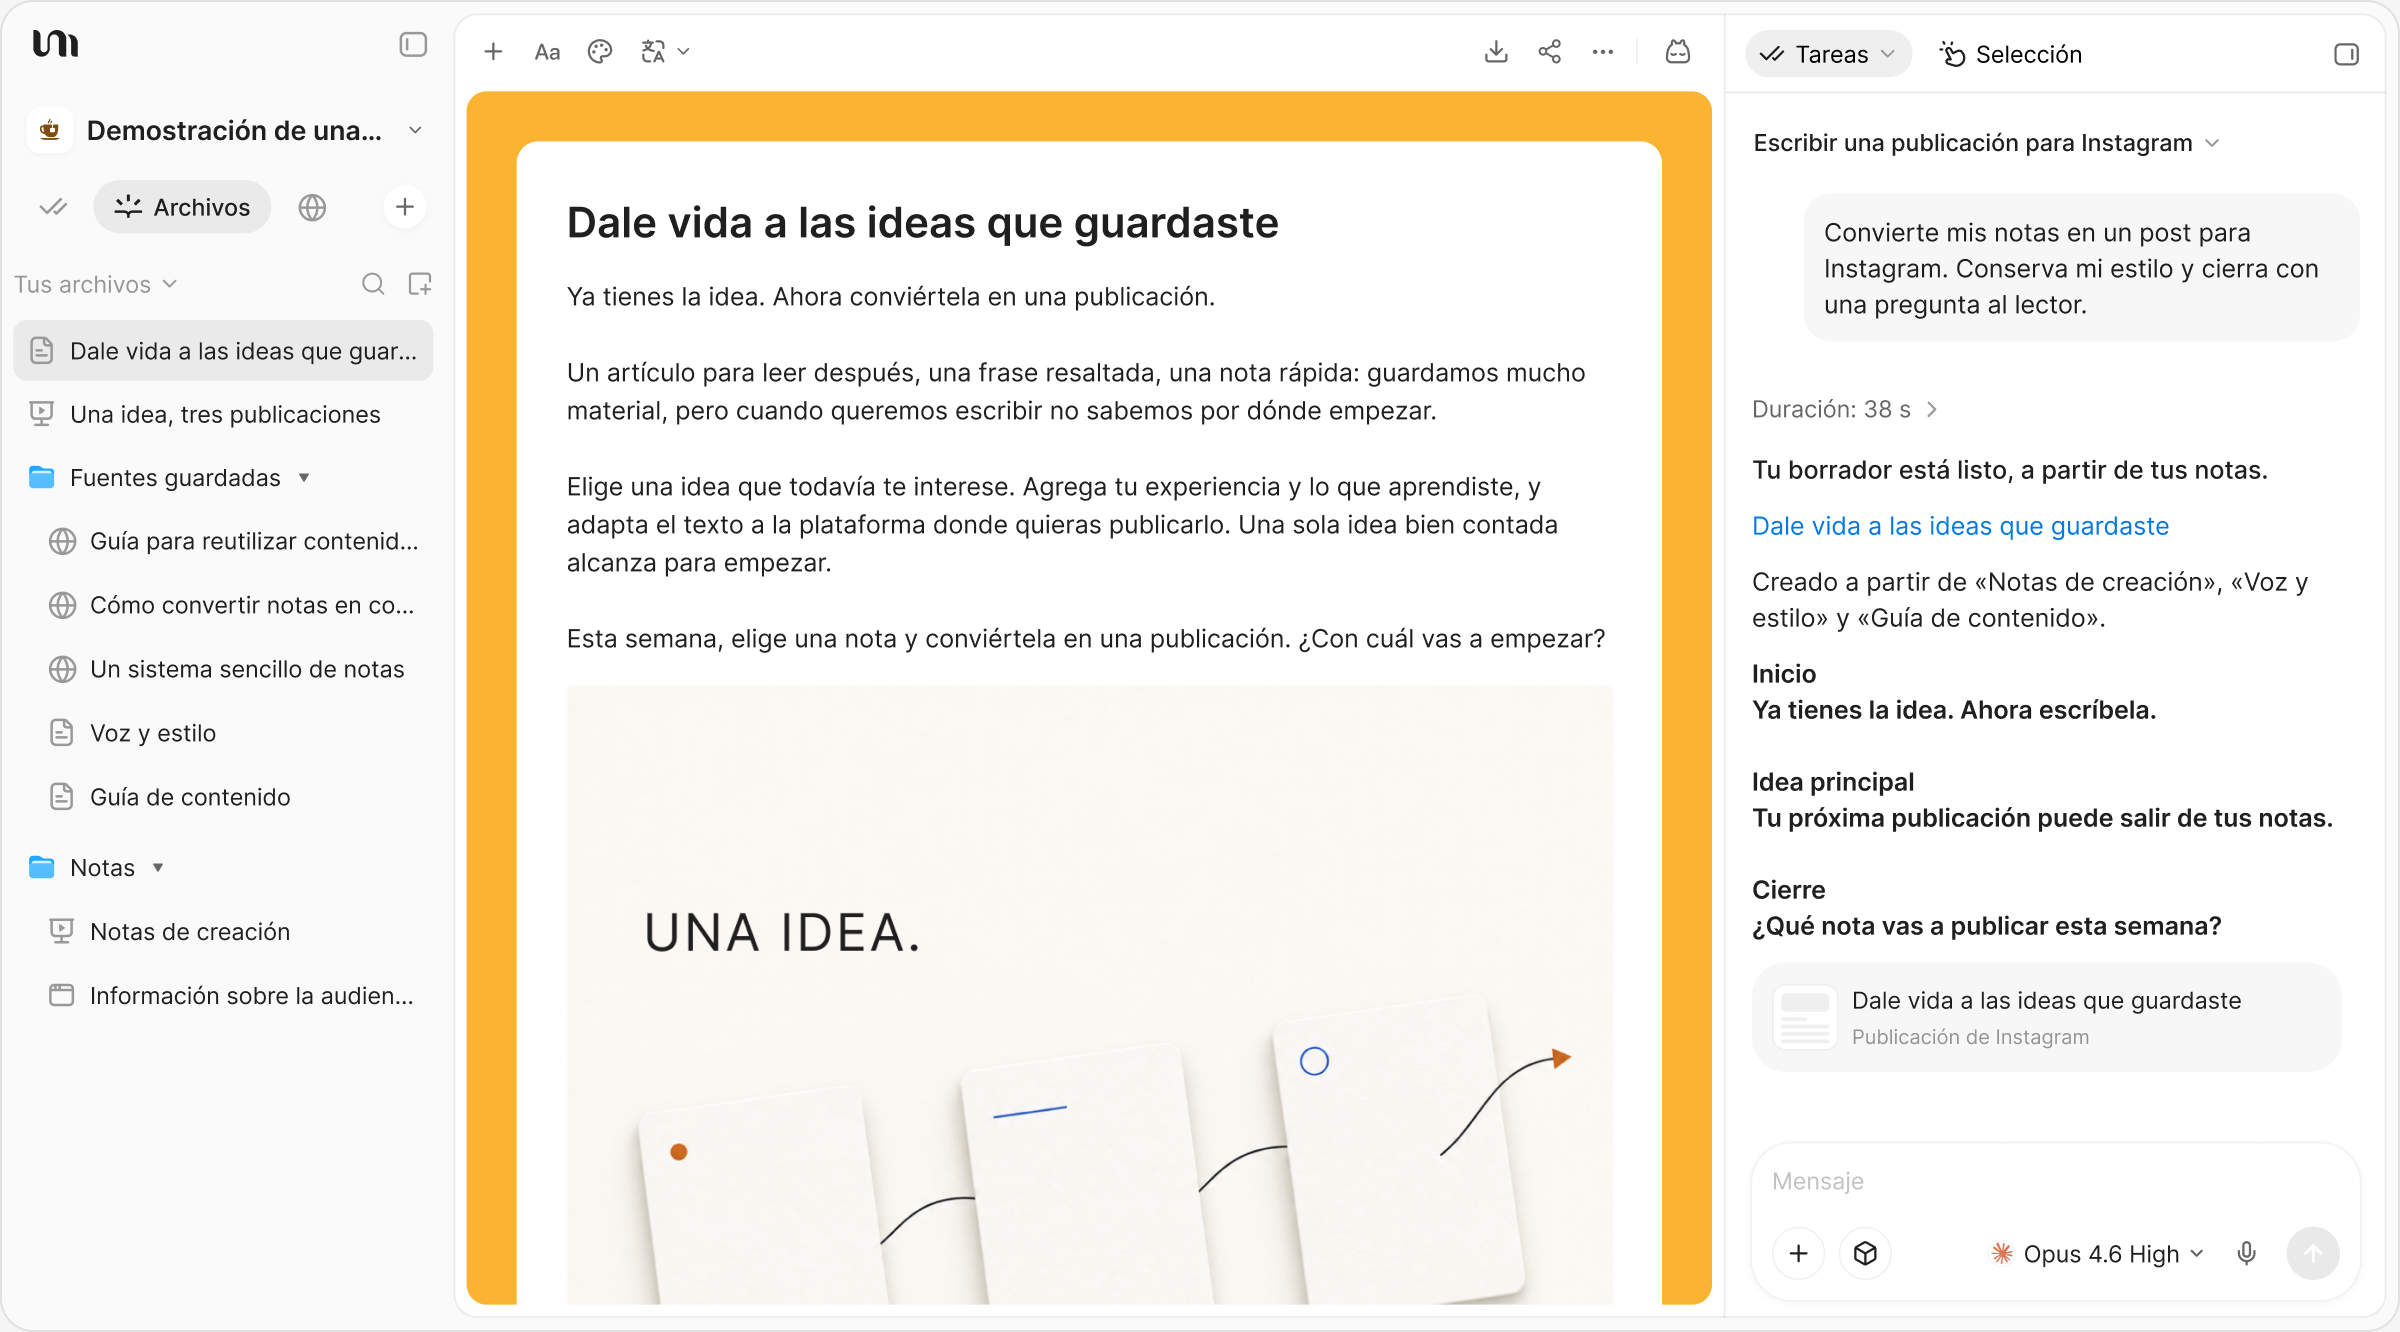The height and width of the screenshot is (1332, 2400).
Task: Click the user prompt bubble Convierte mis notas
Action: (x=2081, y=268)
